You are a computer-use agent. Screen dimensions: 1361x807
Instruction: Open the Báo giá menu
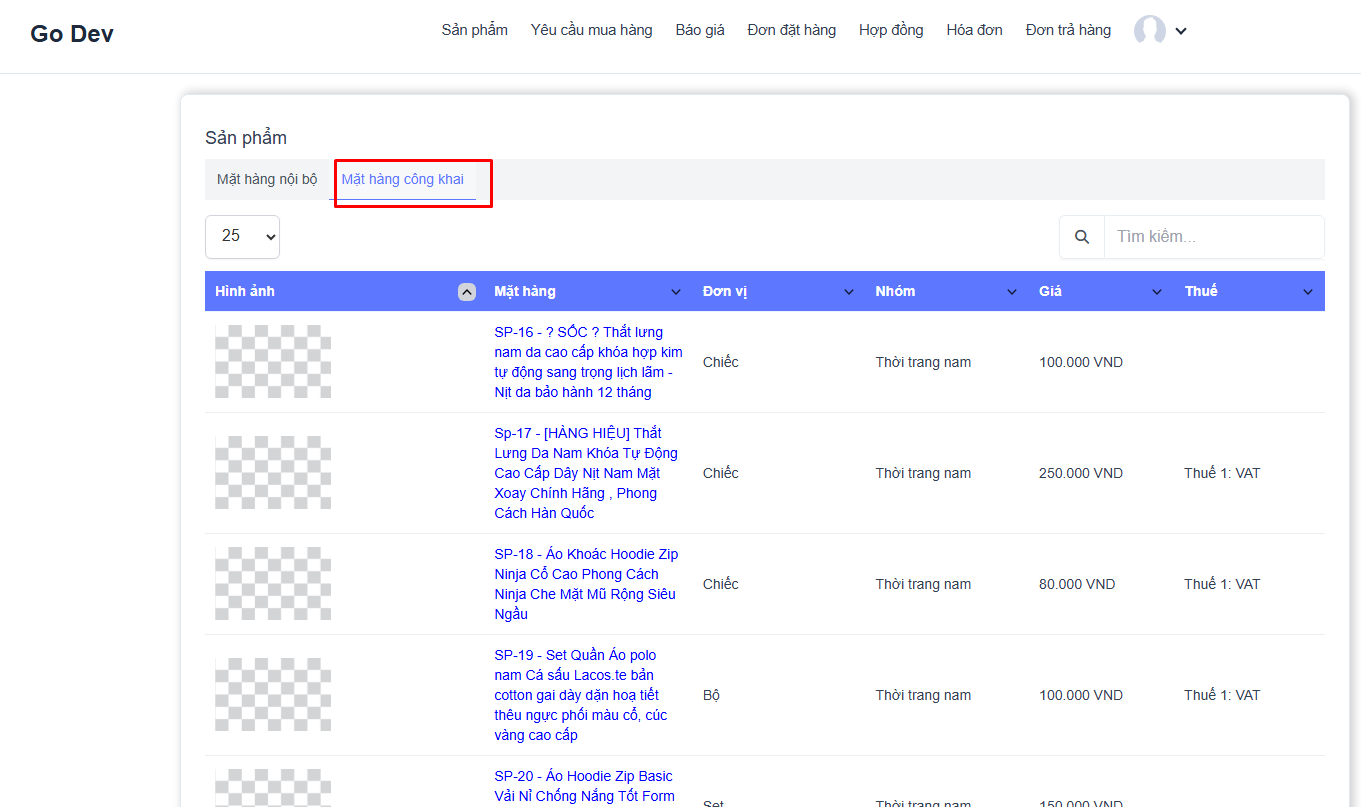tap(700, 30)
